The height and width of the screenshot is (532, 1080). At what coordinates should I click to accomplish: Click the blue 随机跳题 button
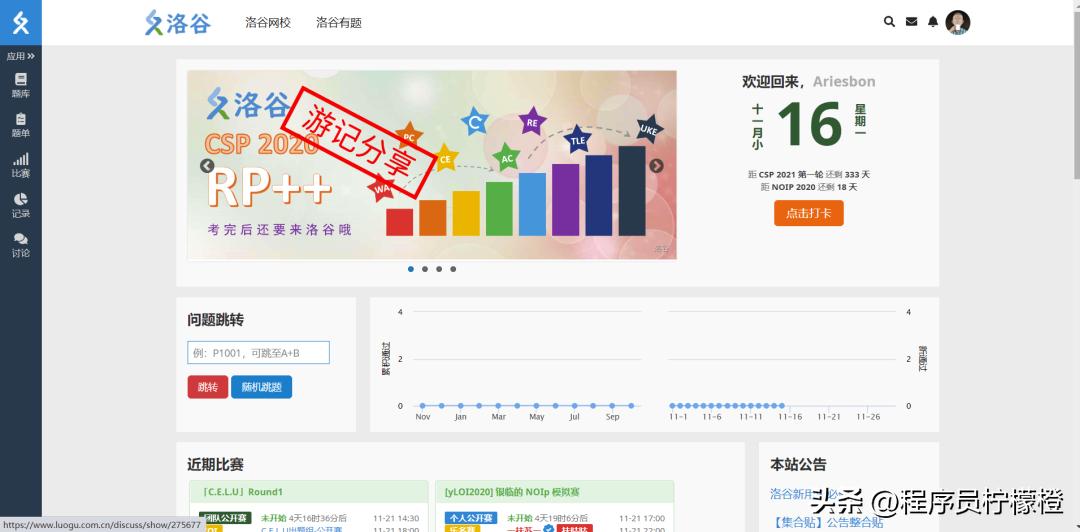tap(262, 387)
